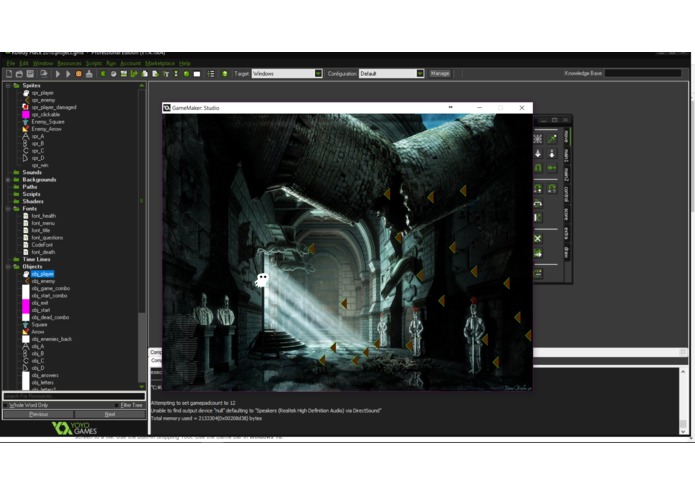Image resolution: width=695 pixels, height=494 pixels.
Task: Open the Help menu
Action: tap(185, 63)
